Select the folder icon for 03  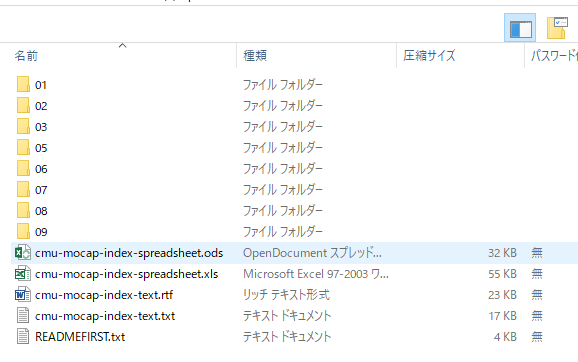click(x=23, y=126)
